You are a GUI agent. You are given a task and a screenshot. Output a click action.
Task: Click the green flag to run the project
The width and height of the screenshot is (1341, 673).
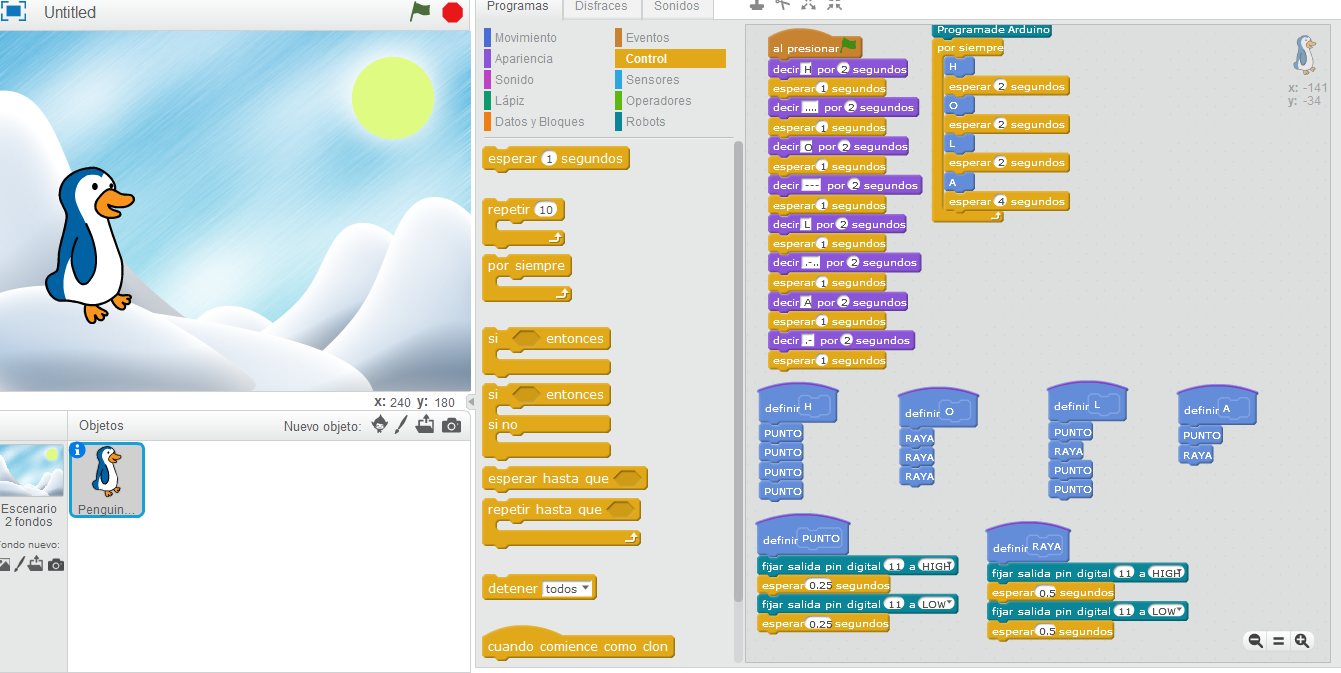click(420, 12)
